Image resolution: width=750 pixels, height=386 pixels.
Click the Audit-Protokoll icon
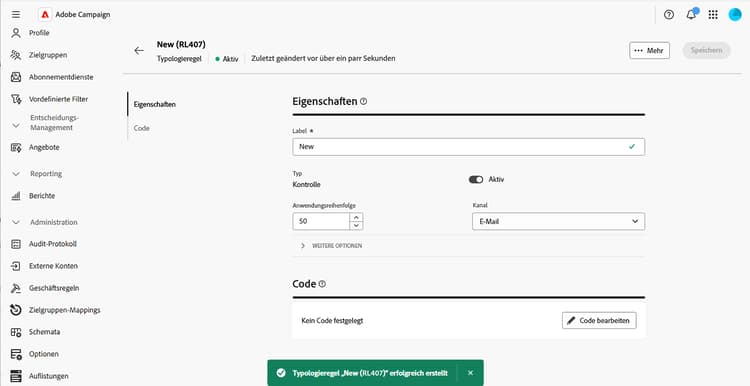(16, 244)
